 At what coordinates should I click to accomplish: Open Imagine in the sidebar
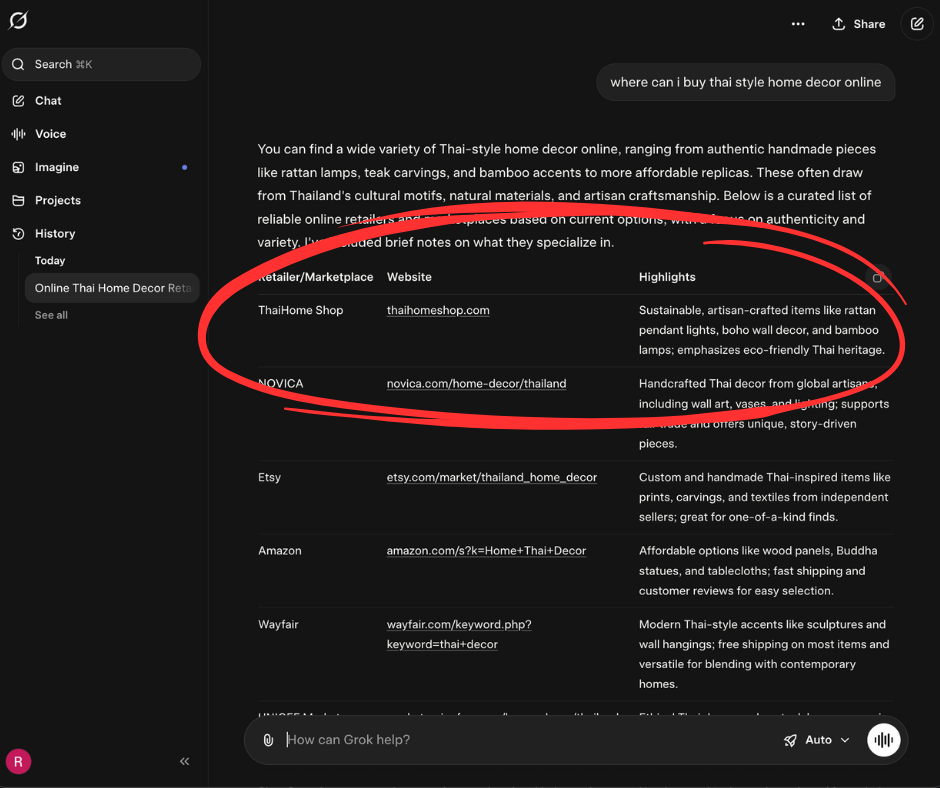click(56, 167)
